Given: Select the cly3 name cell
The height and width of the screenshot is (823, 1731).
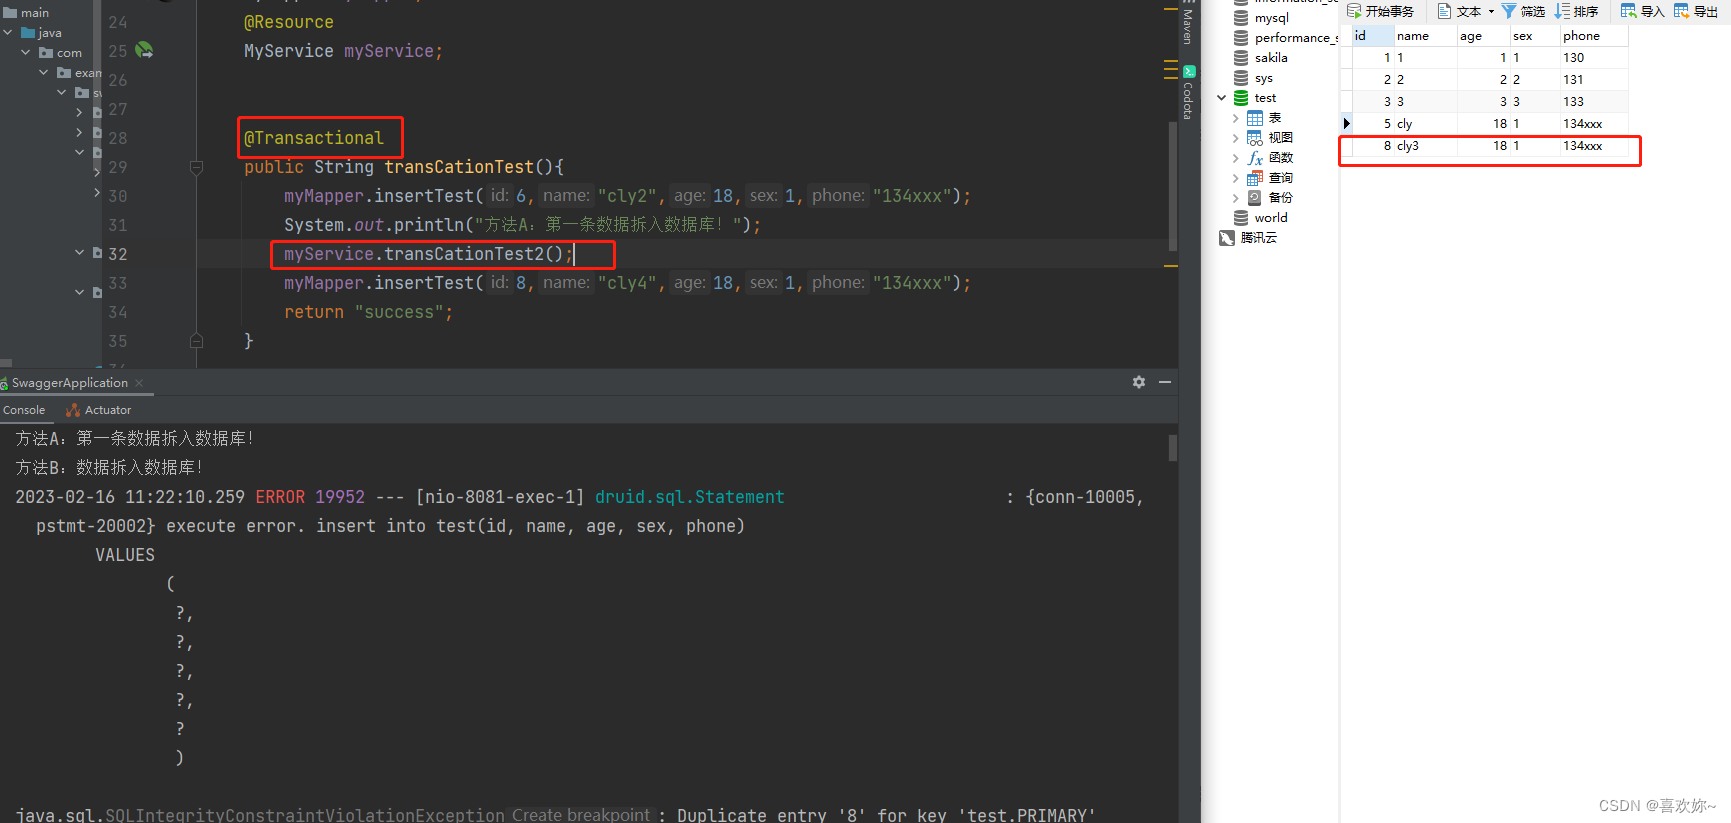Looking at the screenshot, I should pyautogui.click(x=1426, y=146).
